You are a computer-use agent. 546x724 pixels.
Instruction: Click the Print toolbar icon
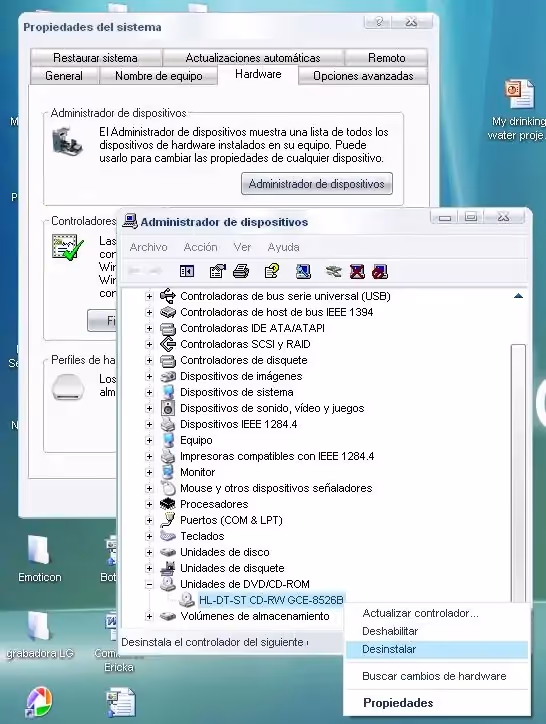(241, 271)
